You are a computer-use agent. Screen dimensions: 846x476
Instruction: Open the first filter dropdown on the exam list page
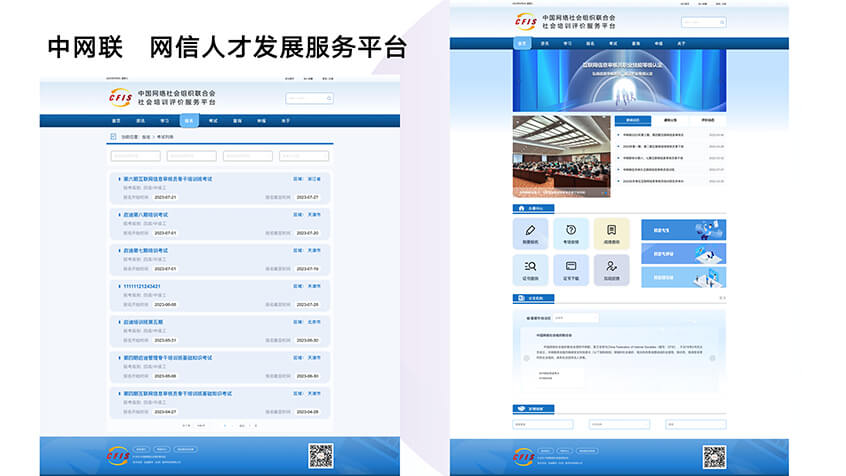click(x=135, y=156)
